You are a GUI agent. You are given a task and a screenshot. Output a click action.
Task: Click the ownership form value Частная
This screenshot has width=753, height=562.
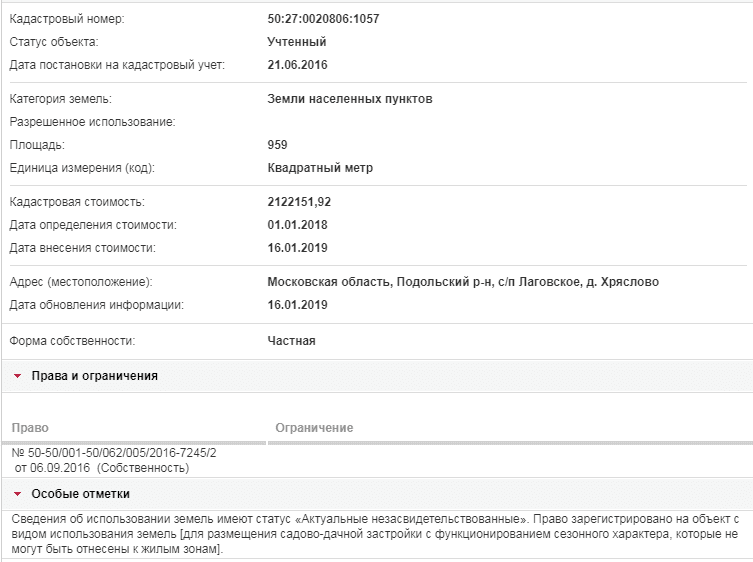pyautogui.click(x=291, y=341)
